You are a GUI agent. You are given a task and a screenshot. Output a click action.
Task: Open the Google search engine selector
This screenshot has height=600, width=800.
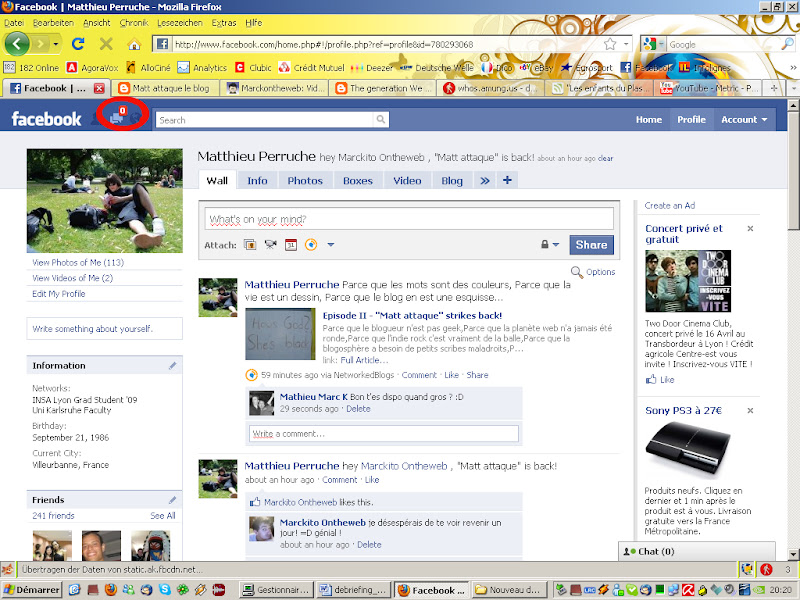click(x=654, y=44)
